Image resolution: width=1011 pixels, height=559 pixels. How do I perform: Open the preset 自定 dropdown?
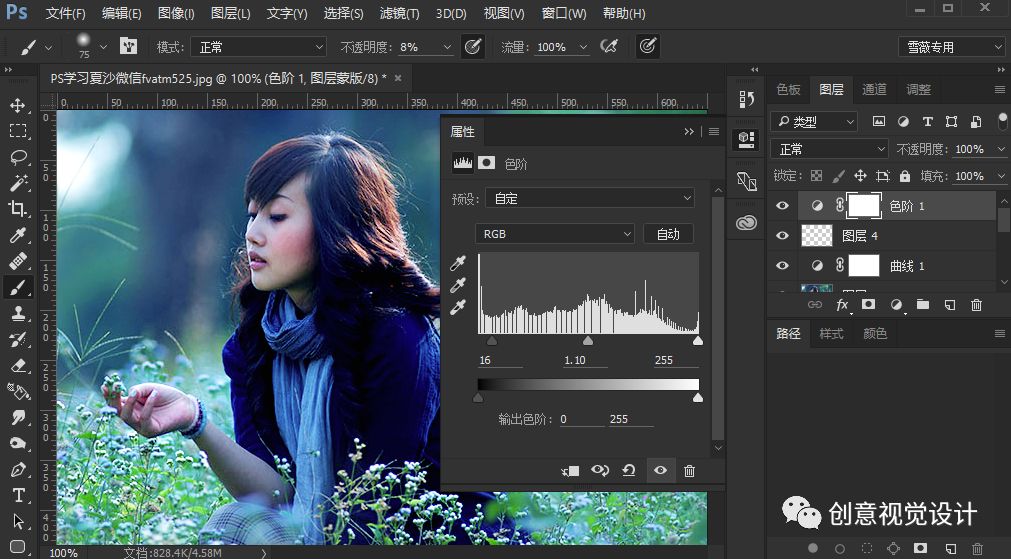coord(589,199)
